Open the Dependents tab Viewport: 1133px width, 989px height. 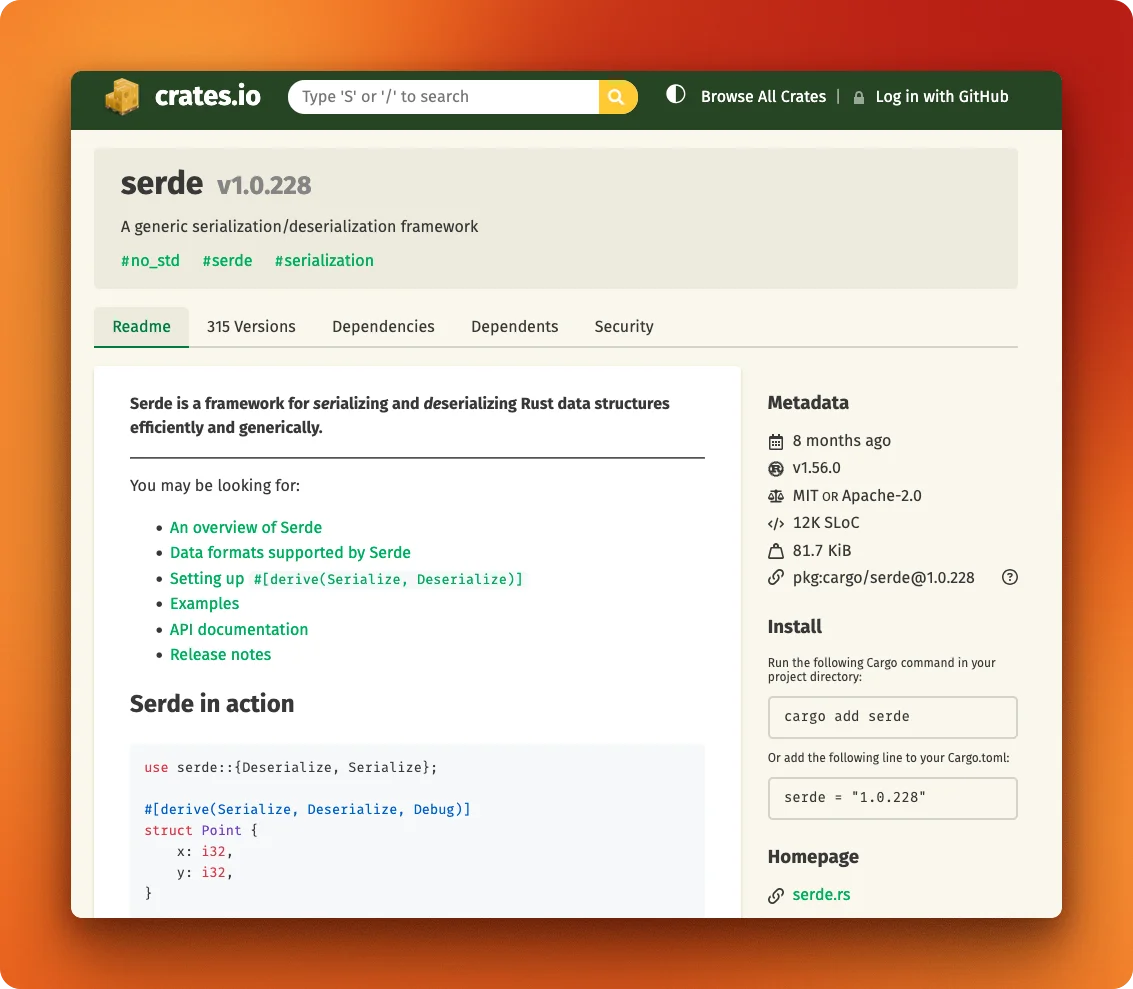coord(514,327)
